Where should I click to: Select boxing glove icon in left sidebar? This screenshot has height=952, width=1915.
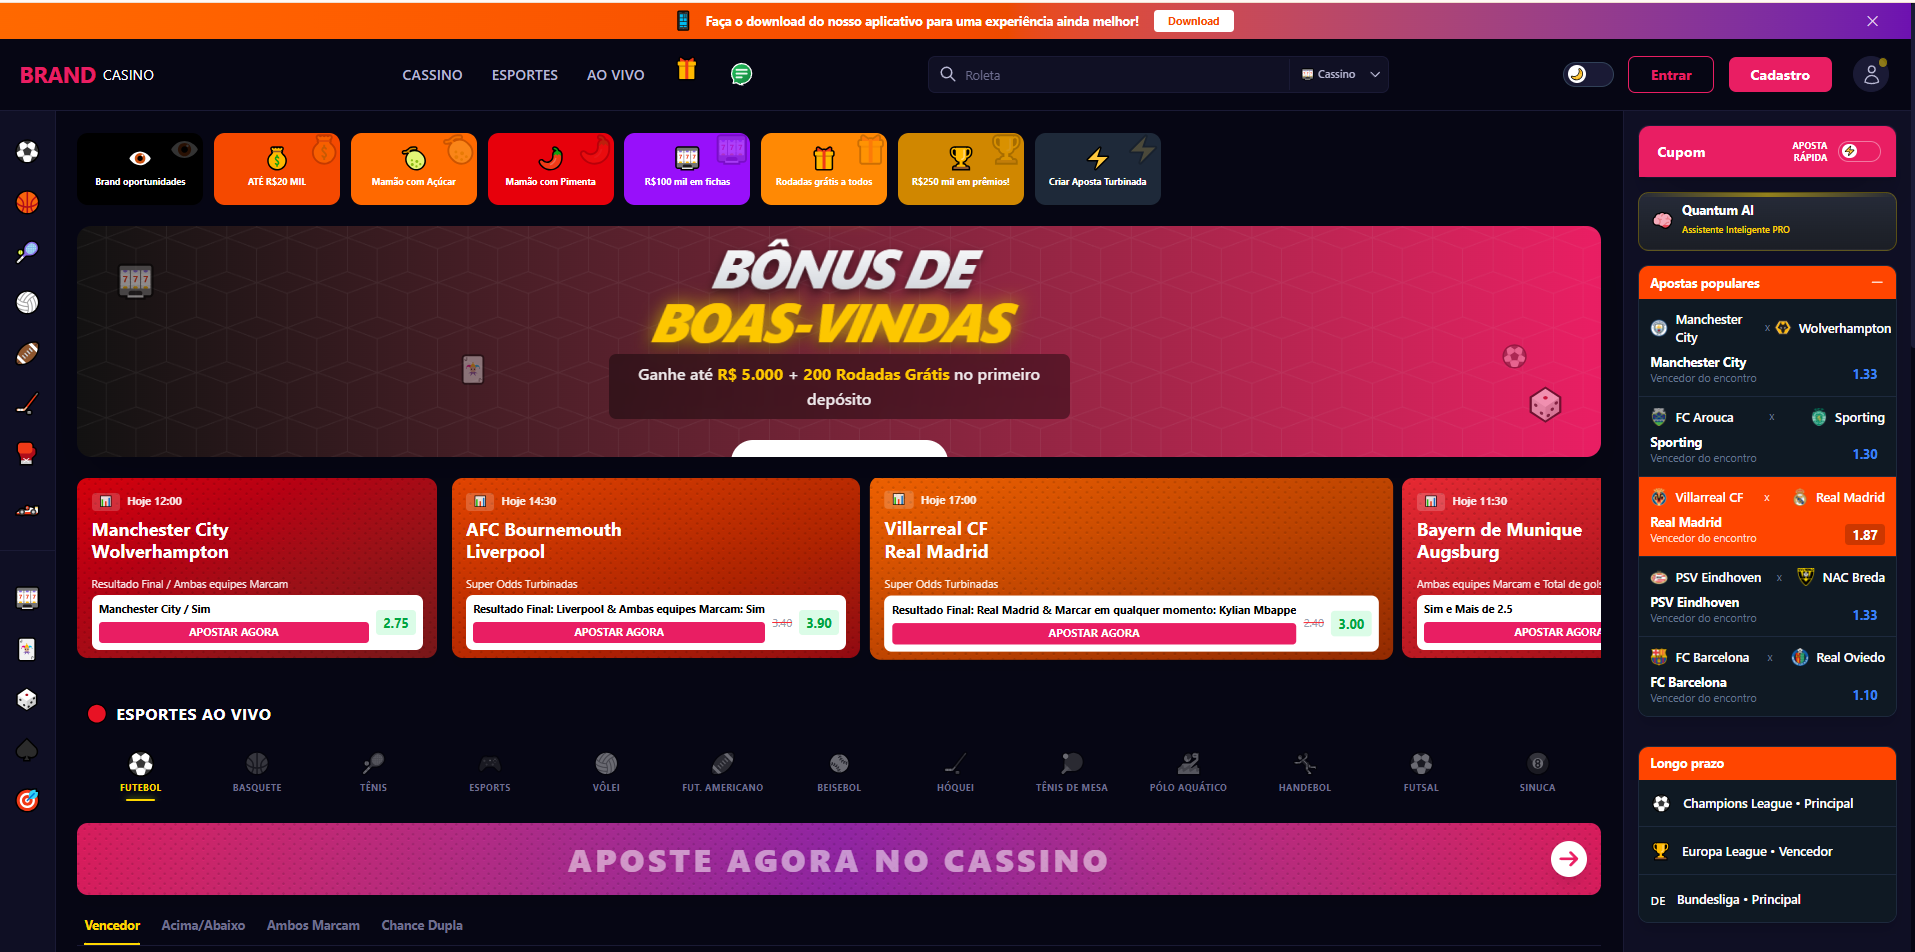point(27,453)
